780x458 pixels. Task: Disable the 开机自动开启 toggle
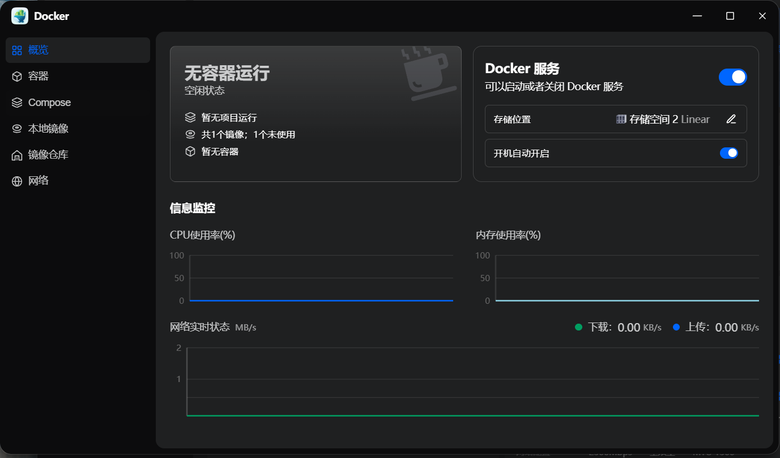(729, 153)
